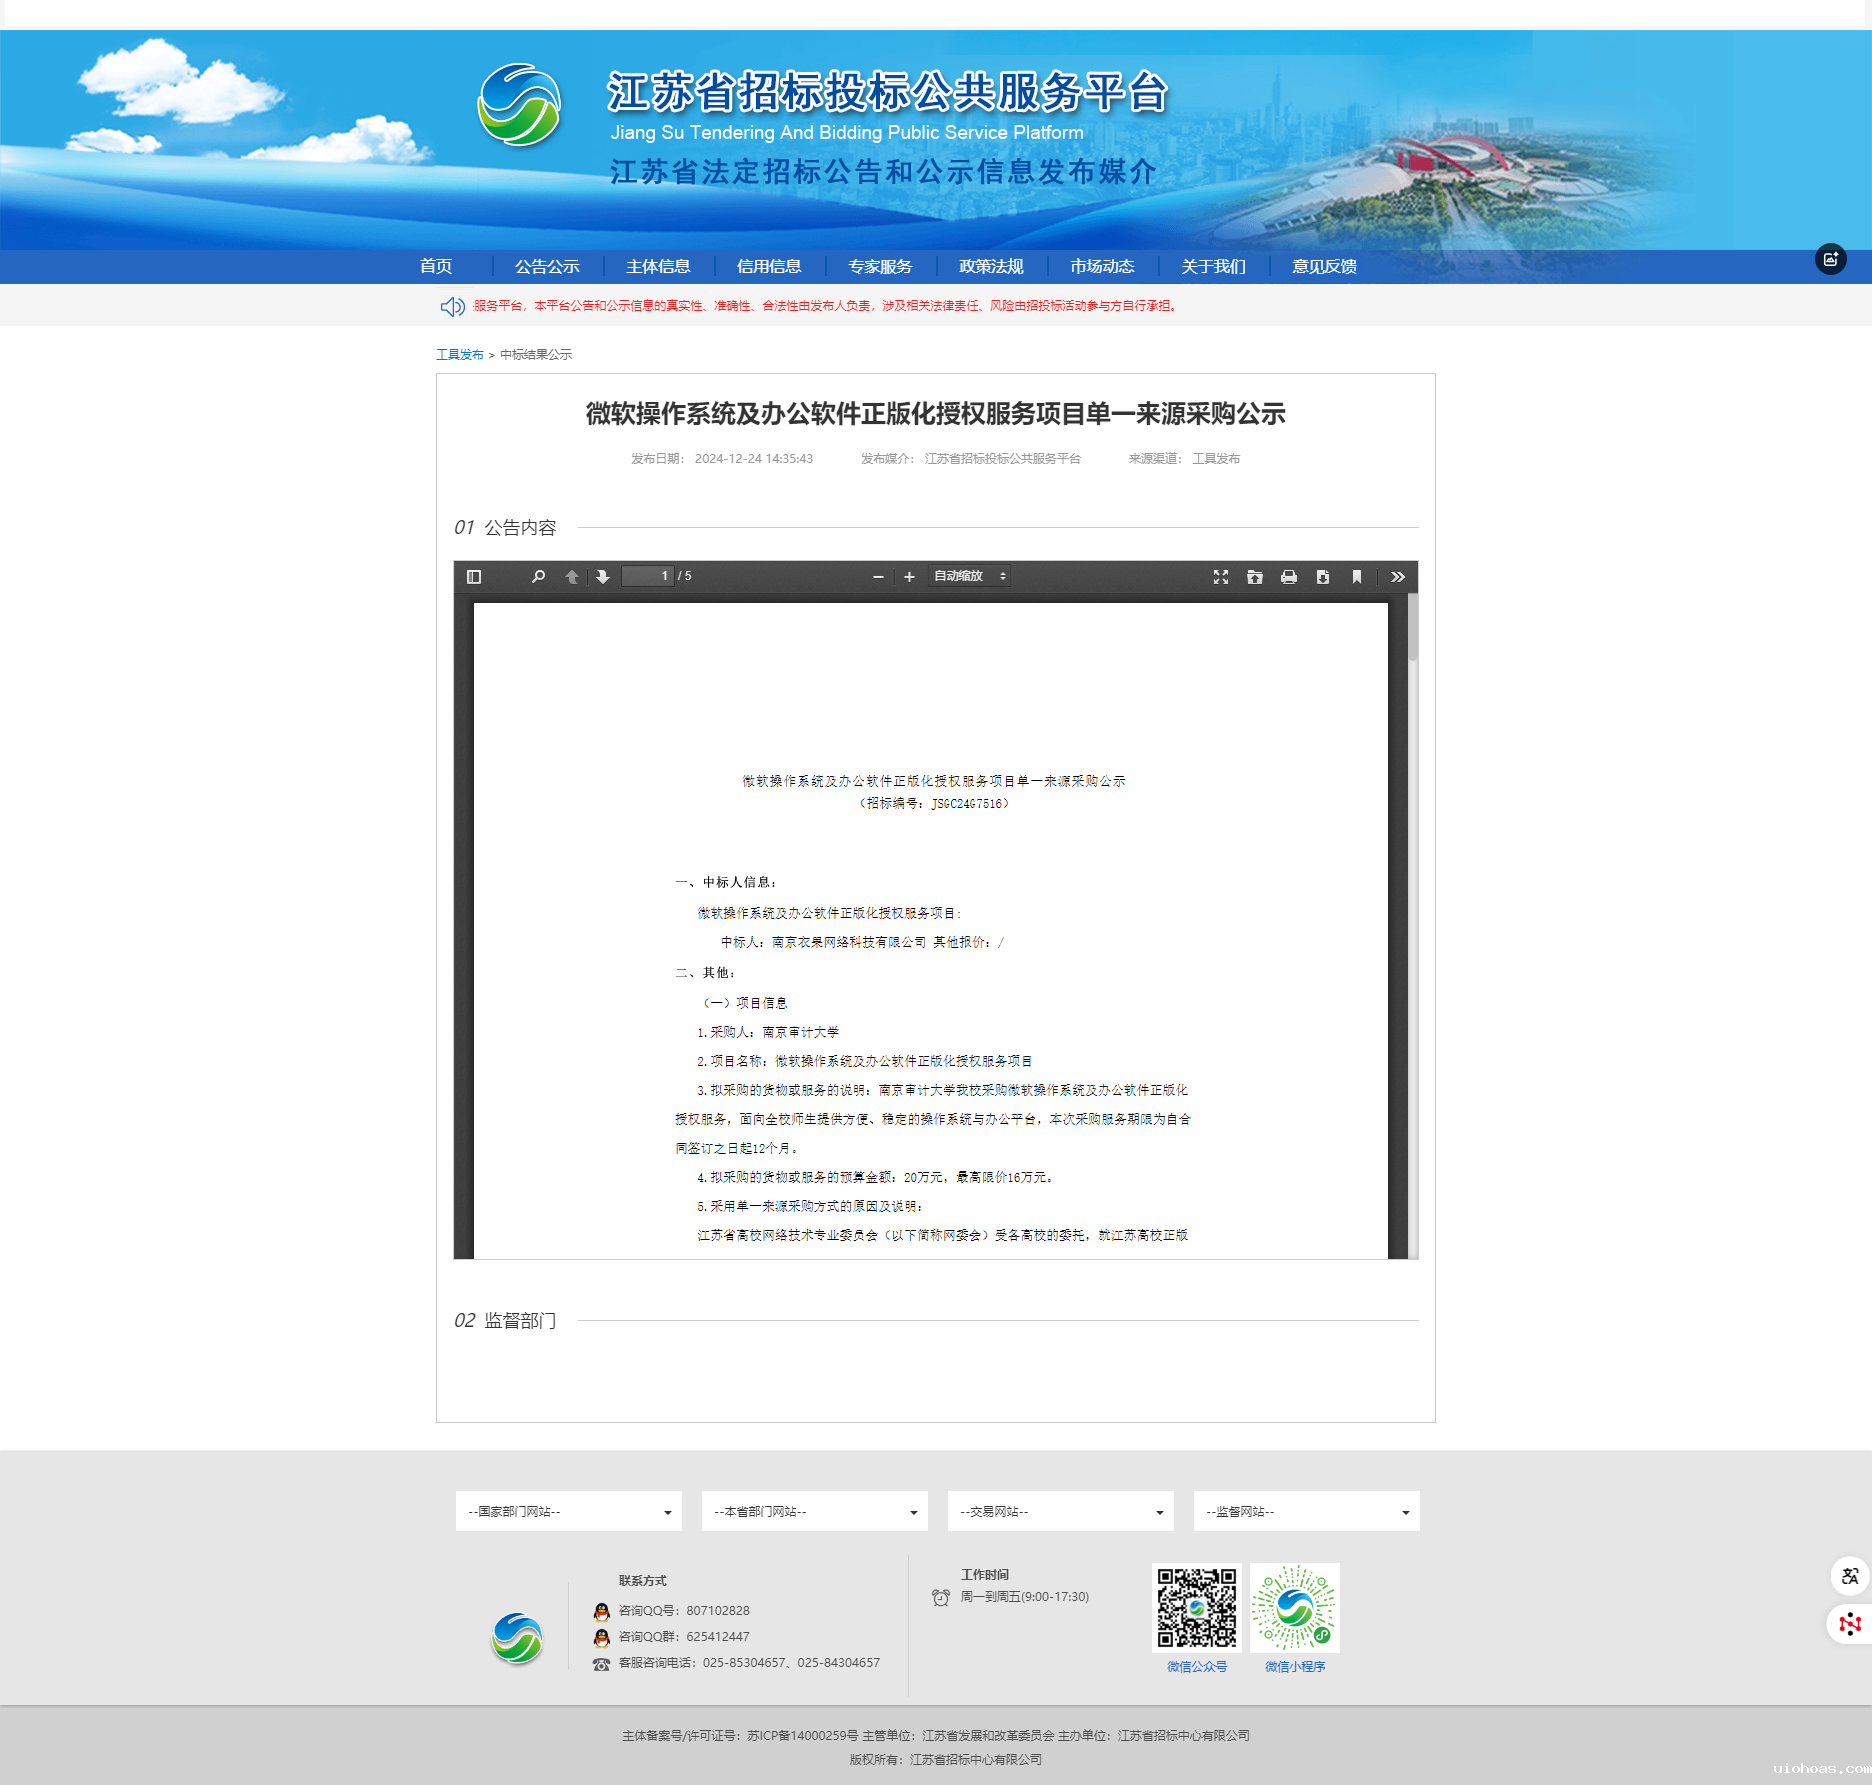Zoom out with the minus button

click(x=878, y=577)
